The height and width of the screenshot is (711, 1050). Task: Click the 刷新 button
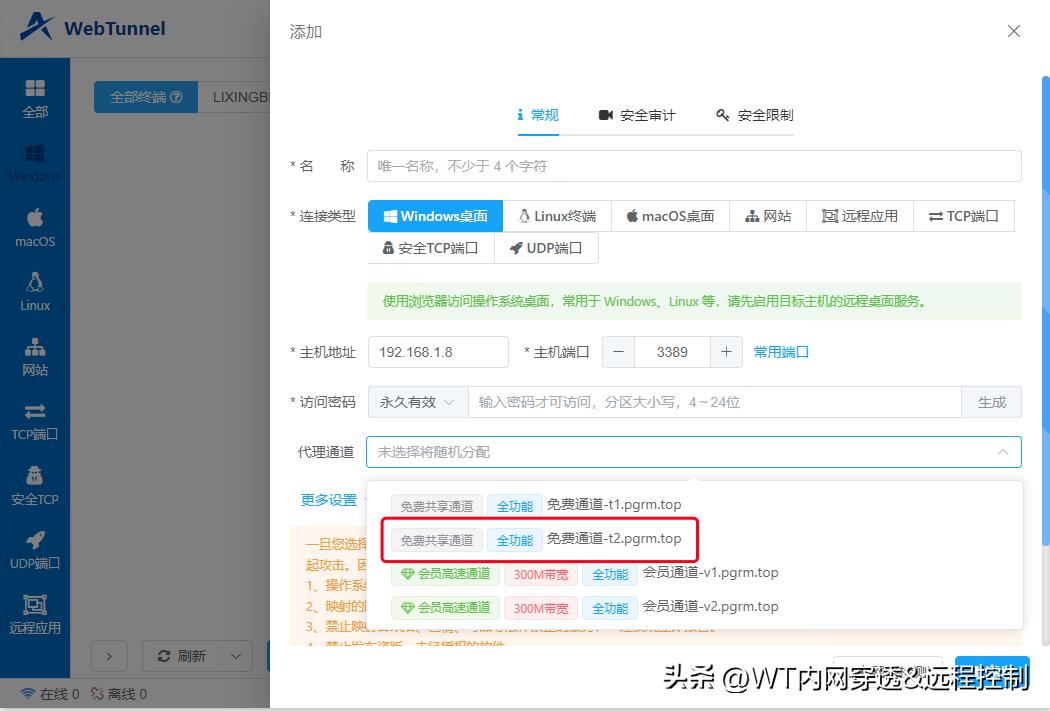coord(181,656)
